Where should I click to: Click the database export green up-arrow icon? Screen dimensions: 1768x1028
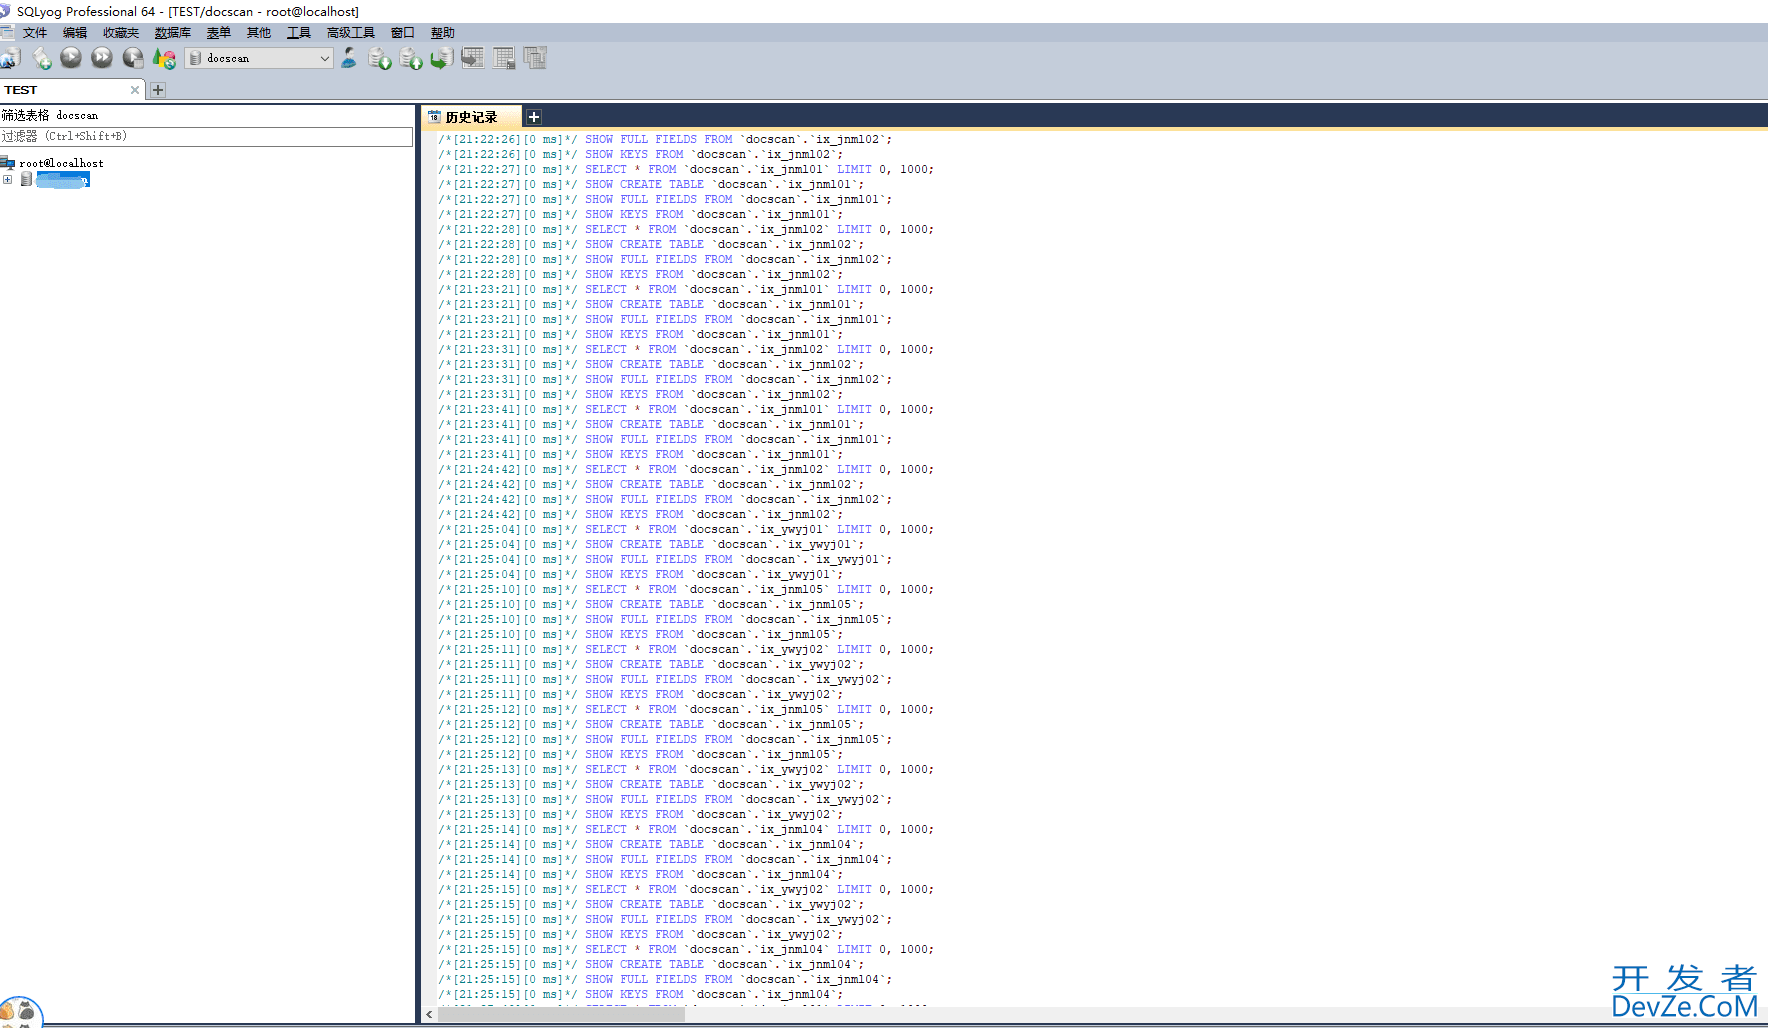(411, 58)
